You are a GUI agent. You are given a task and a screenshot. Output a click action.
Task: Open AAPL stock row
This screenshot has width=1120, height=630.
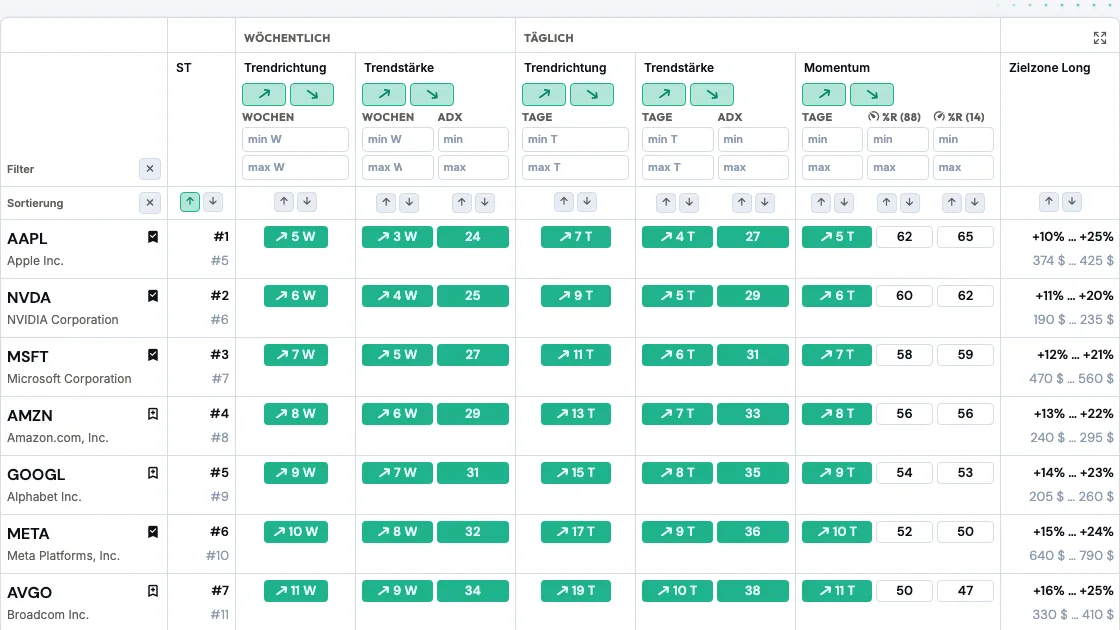[x=560, y=249]
